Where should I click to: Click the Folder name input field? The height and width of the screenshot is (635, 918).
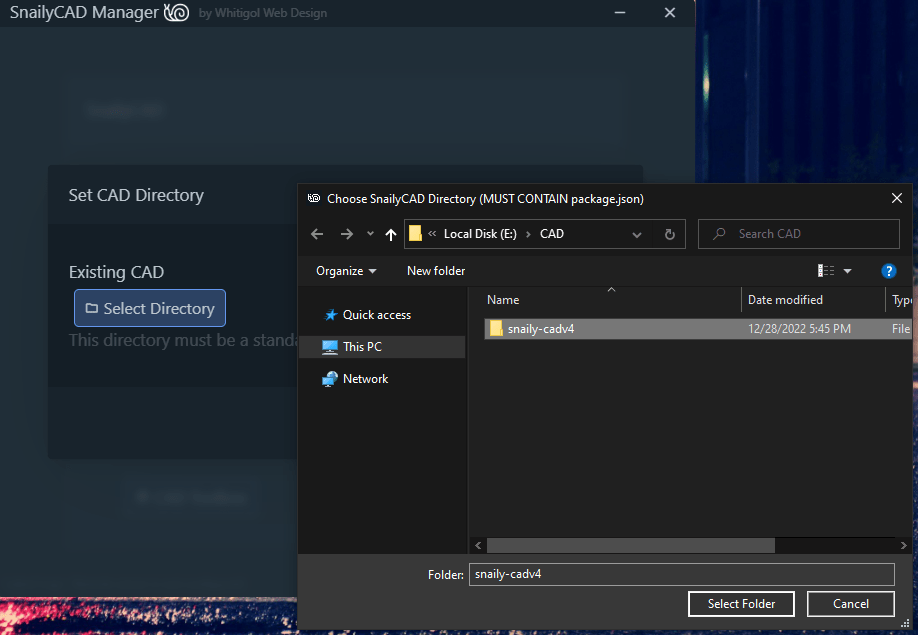[681, 574]
